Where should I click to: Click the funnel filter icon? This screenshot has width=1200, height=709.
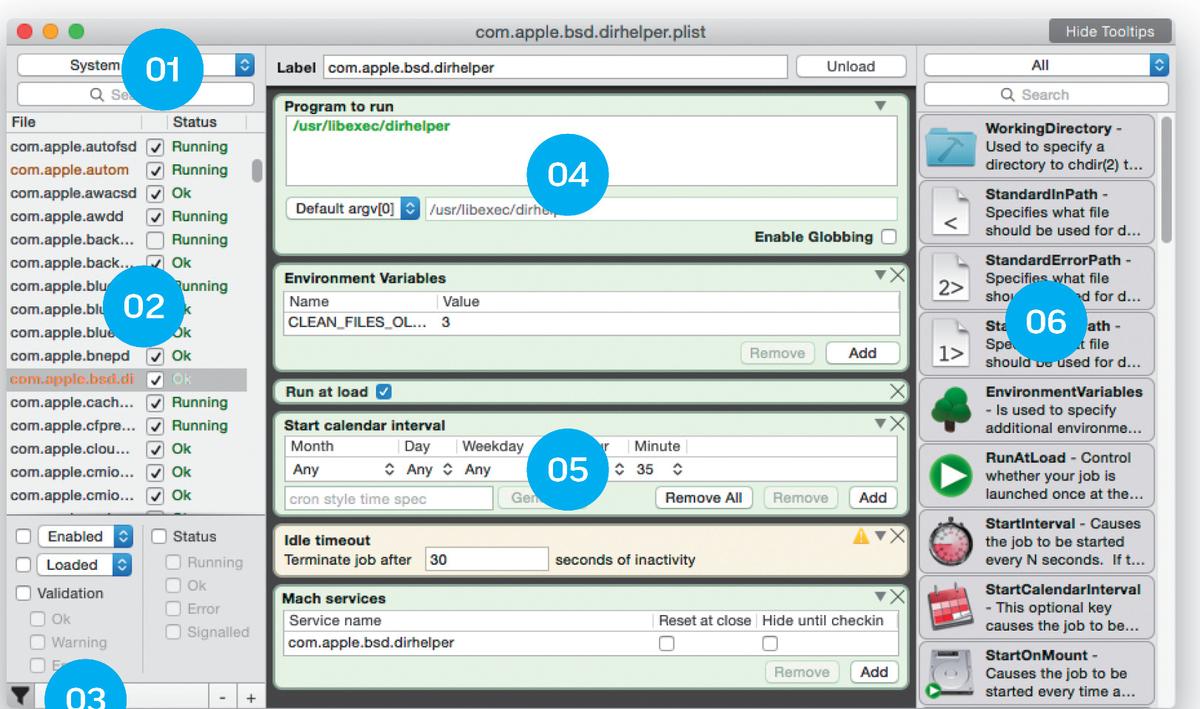point(19,695)
